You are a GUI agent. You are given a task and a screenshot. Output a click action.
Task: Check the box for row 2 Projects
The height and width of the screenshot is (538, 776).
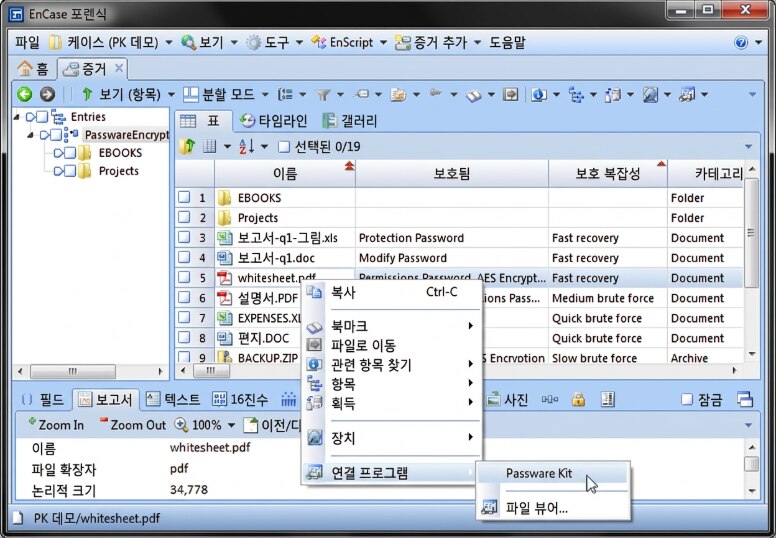184,217
